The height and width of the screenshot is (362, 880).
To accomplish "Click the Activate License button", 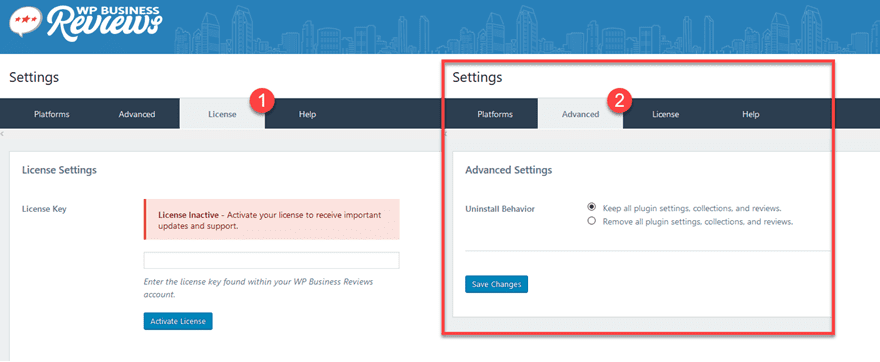I will pos(178,321).
